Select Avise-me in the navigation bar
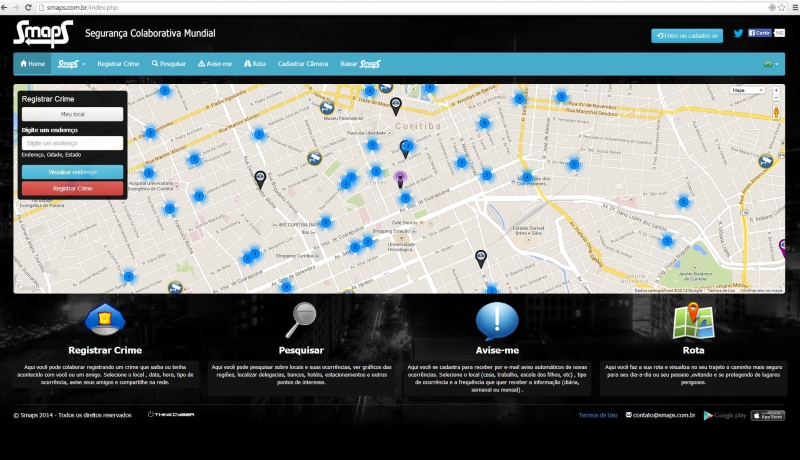Viewport: 800px width, 460px height. 215,64
